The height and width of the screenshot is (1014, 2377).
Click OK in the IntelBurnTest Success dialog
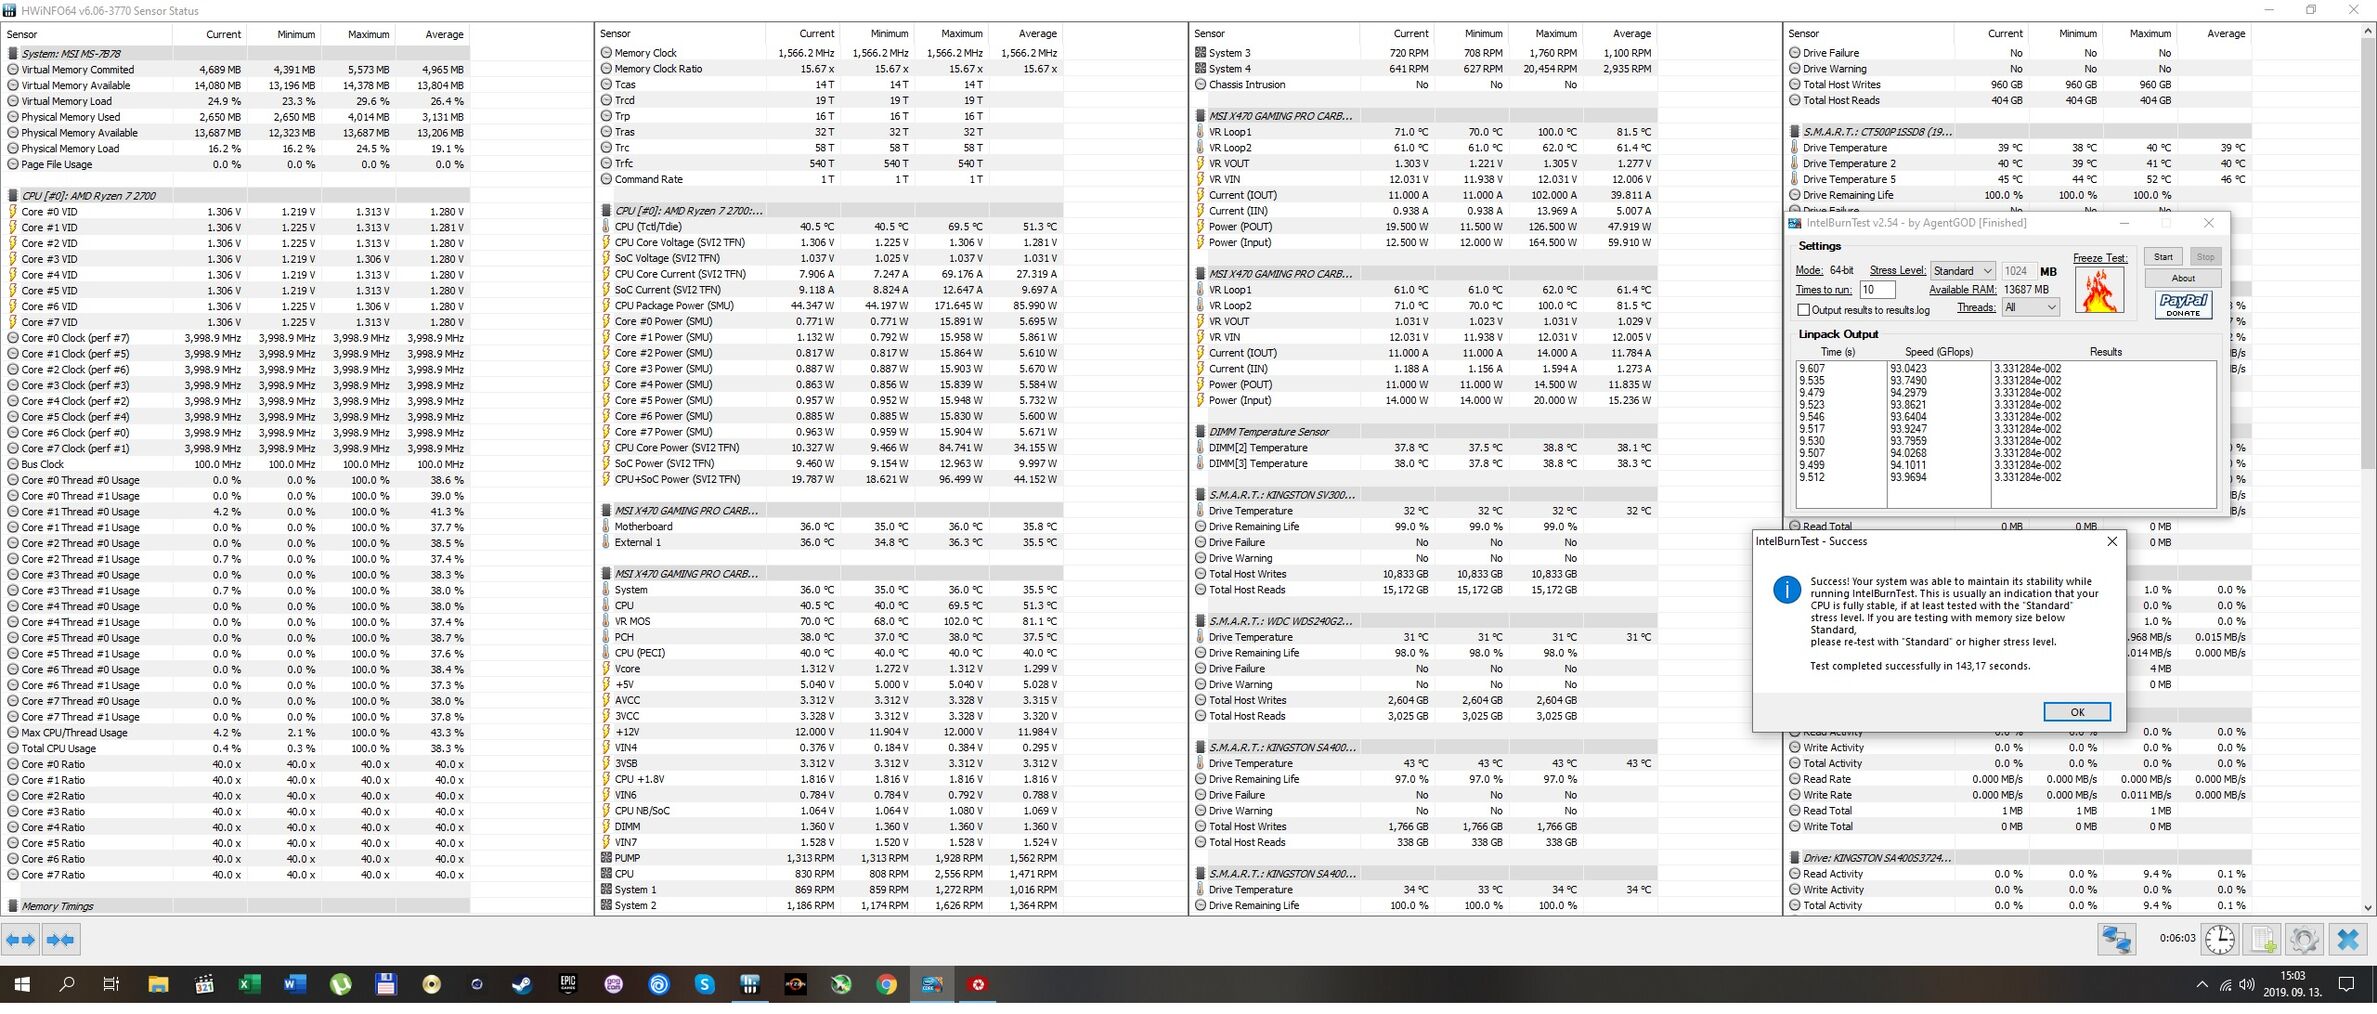[2077, 712]
